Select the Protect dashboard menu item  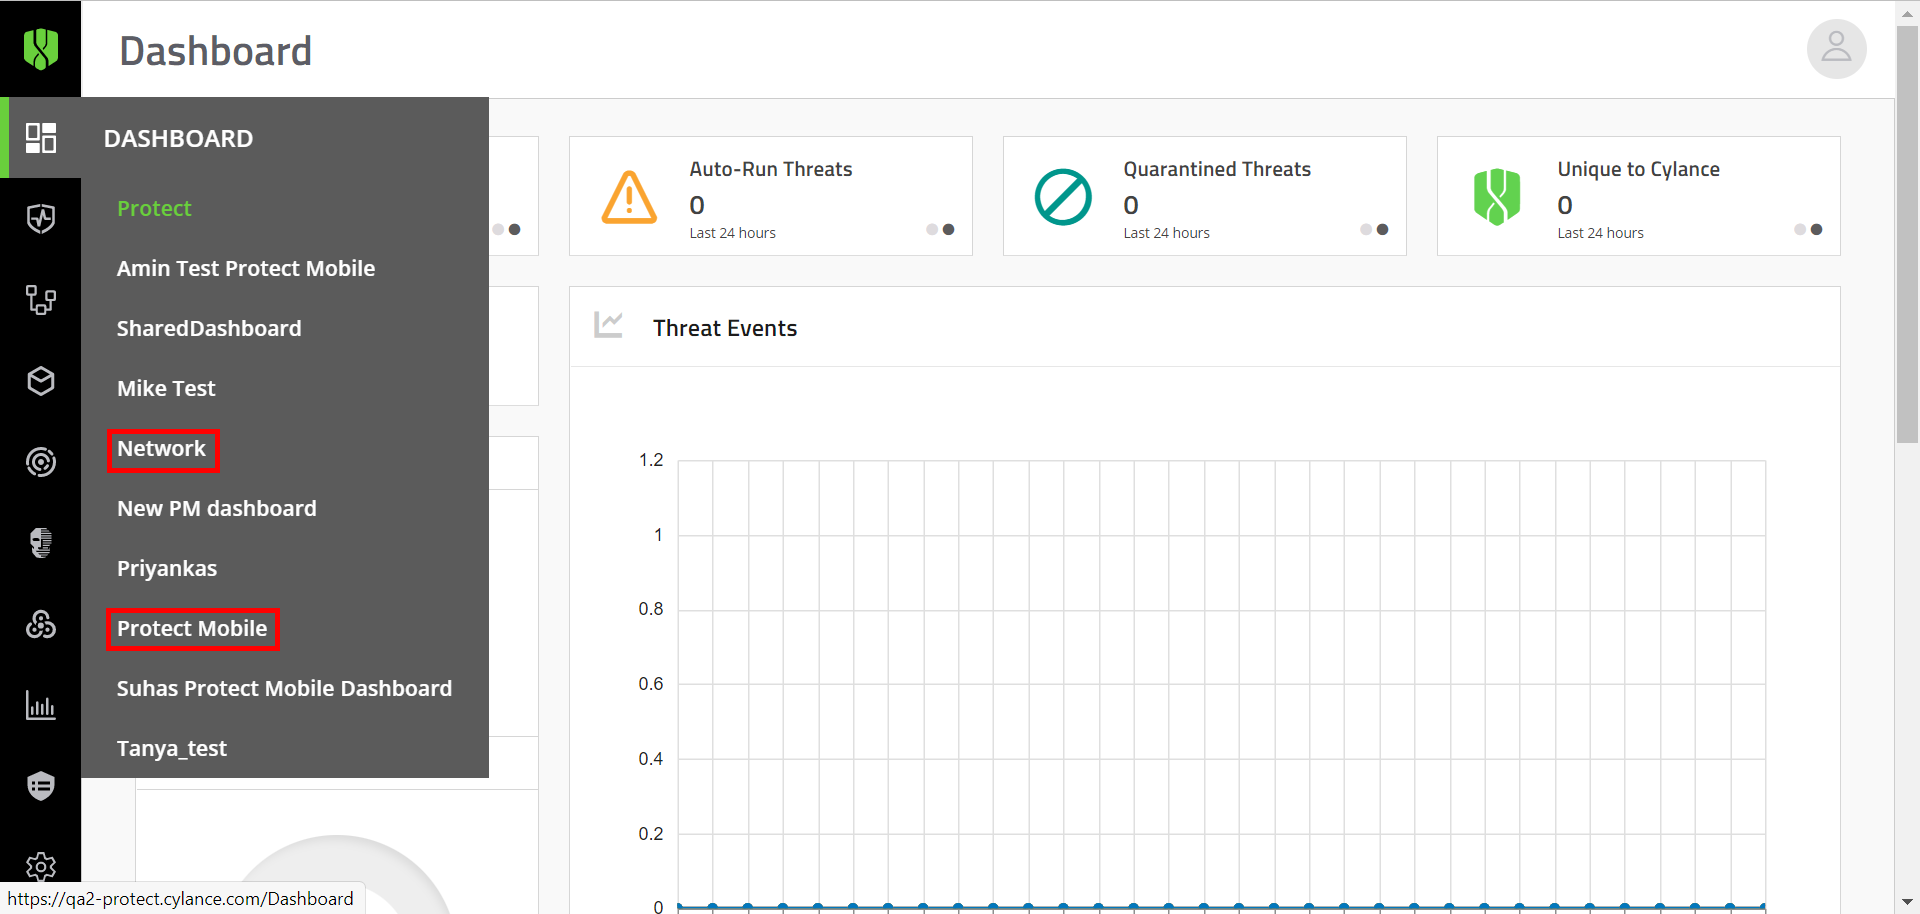pos(154,208)
